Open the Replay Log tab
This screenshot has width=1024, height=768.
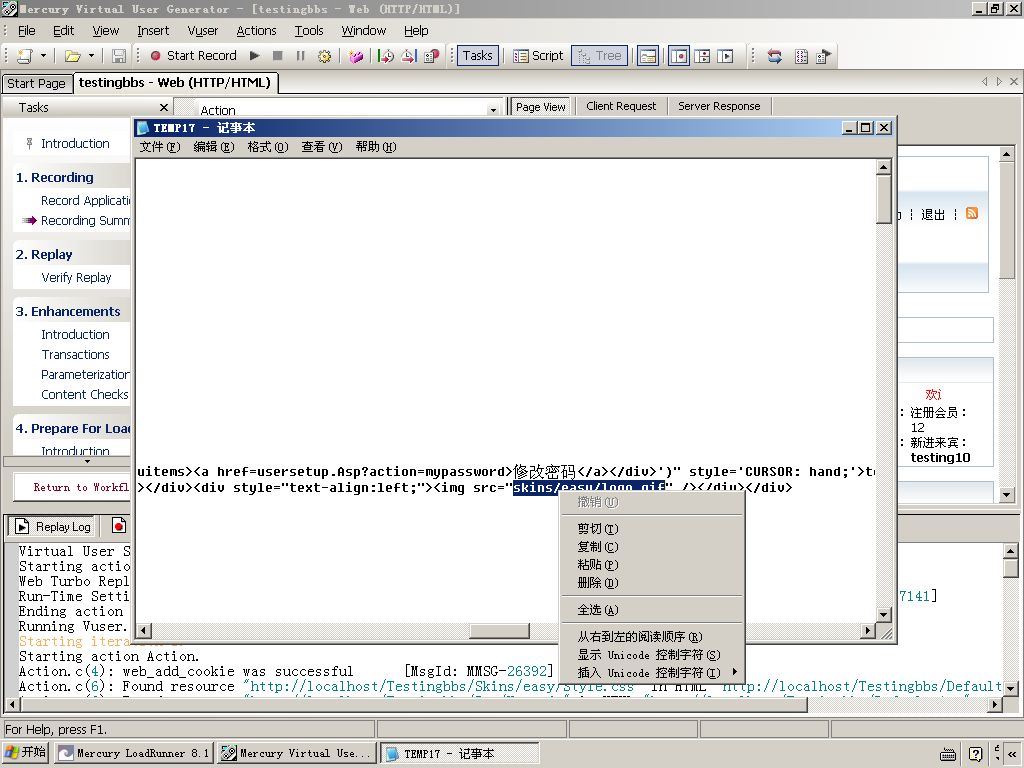[x=54, y=526]
